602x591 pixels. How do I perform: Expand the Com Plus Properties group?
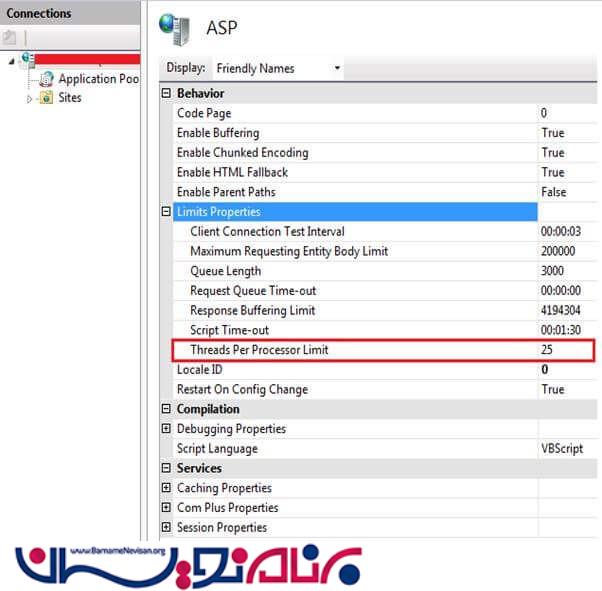point(166,507)
